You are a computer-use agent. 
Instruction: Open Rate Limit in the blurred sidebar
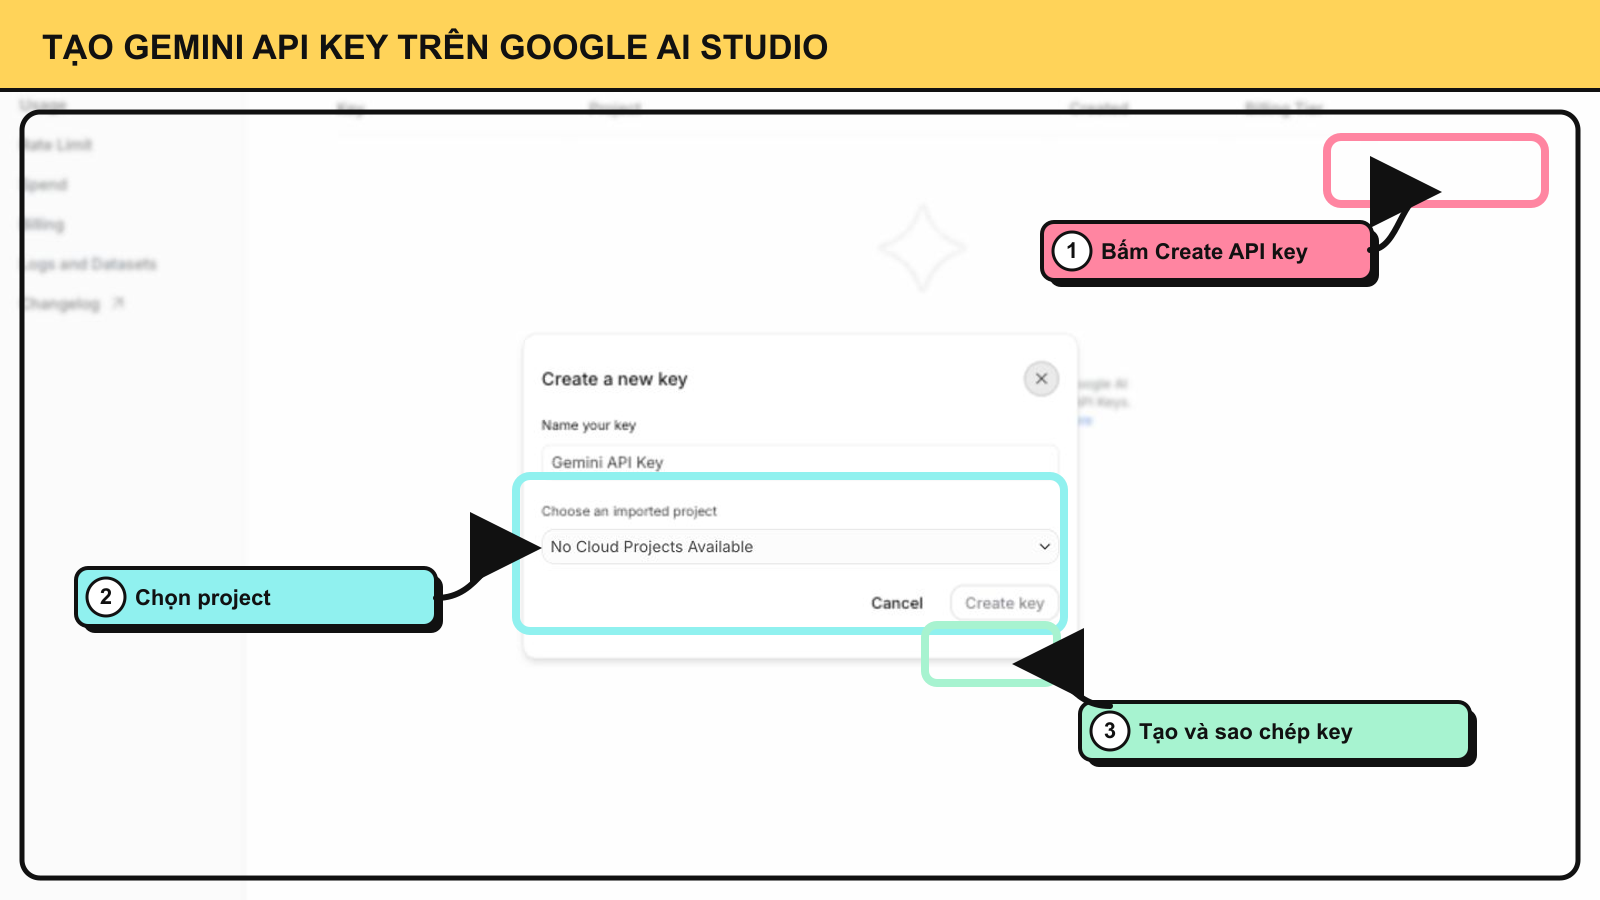tap(58, 145)
